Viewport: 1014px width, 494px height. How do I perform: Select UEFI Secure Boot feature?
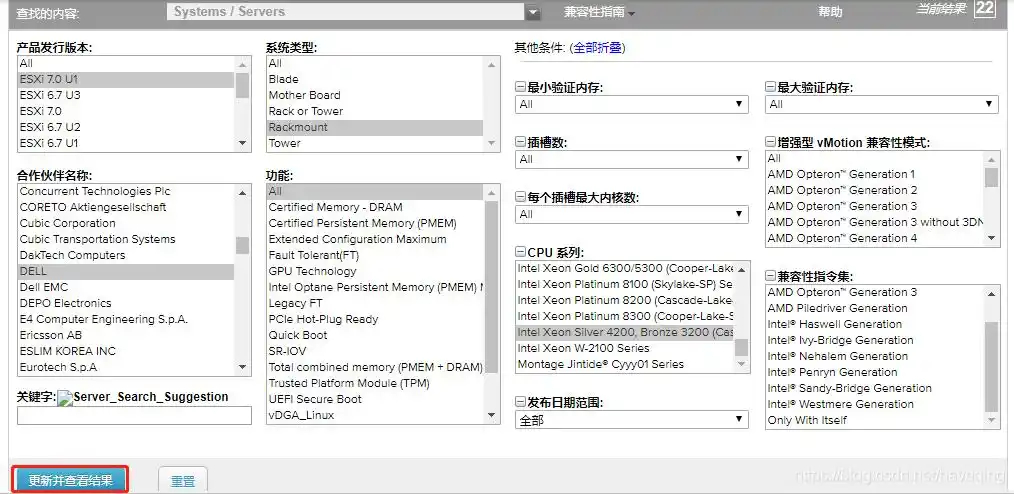point(374,400)
